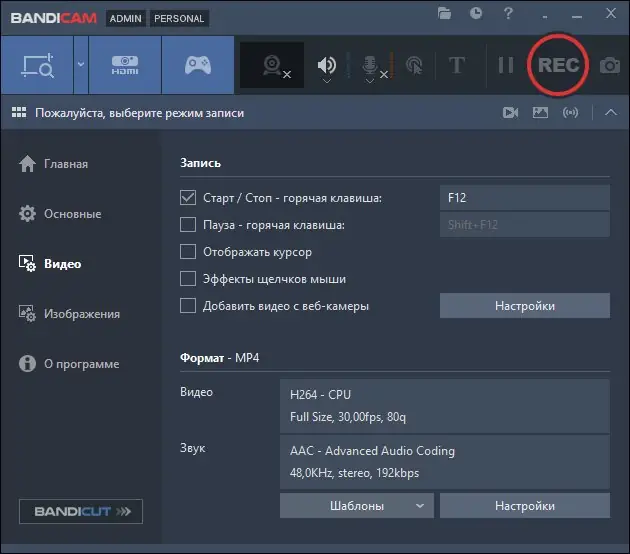Select HDMI device recording mode

click(x=125, y=65)
